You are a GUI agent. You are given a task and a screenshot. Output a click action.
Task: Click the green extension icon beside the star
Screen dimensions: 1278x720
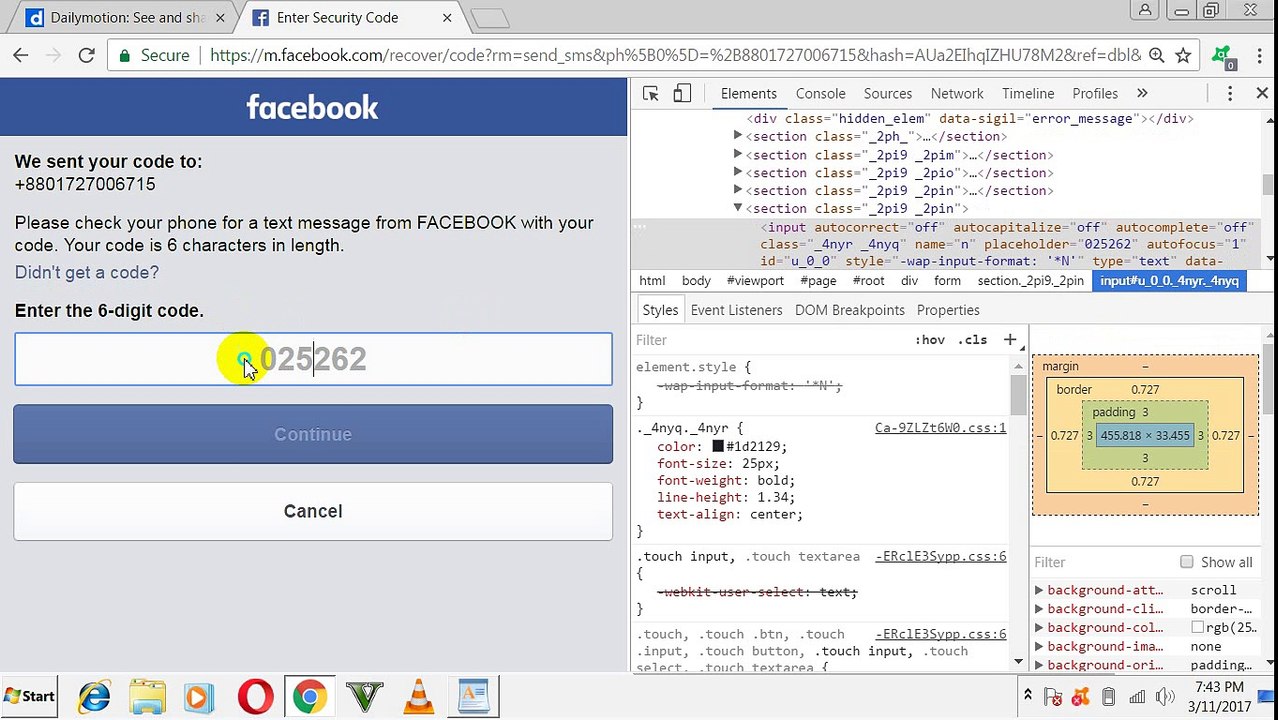[x=1222, y=57]
